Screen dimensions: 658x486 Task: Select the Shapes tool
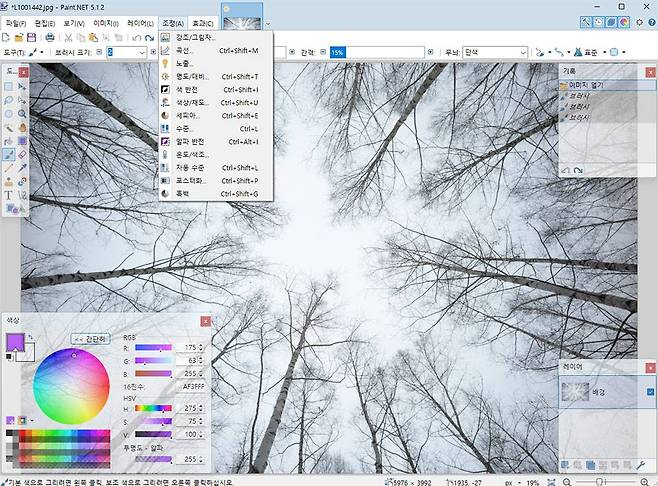[x=11, y=209]
